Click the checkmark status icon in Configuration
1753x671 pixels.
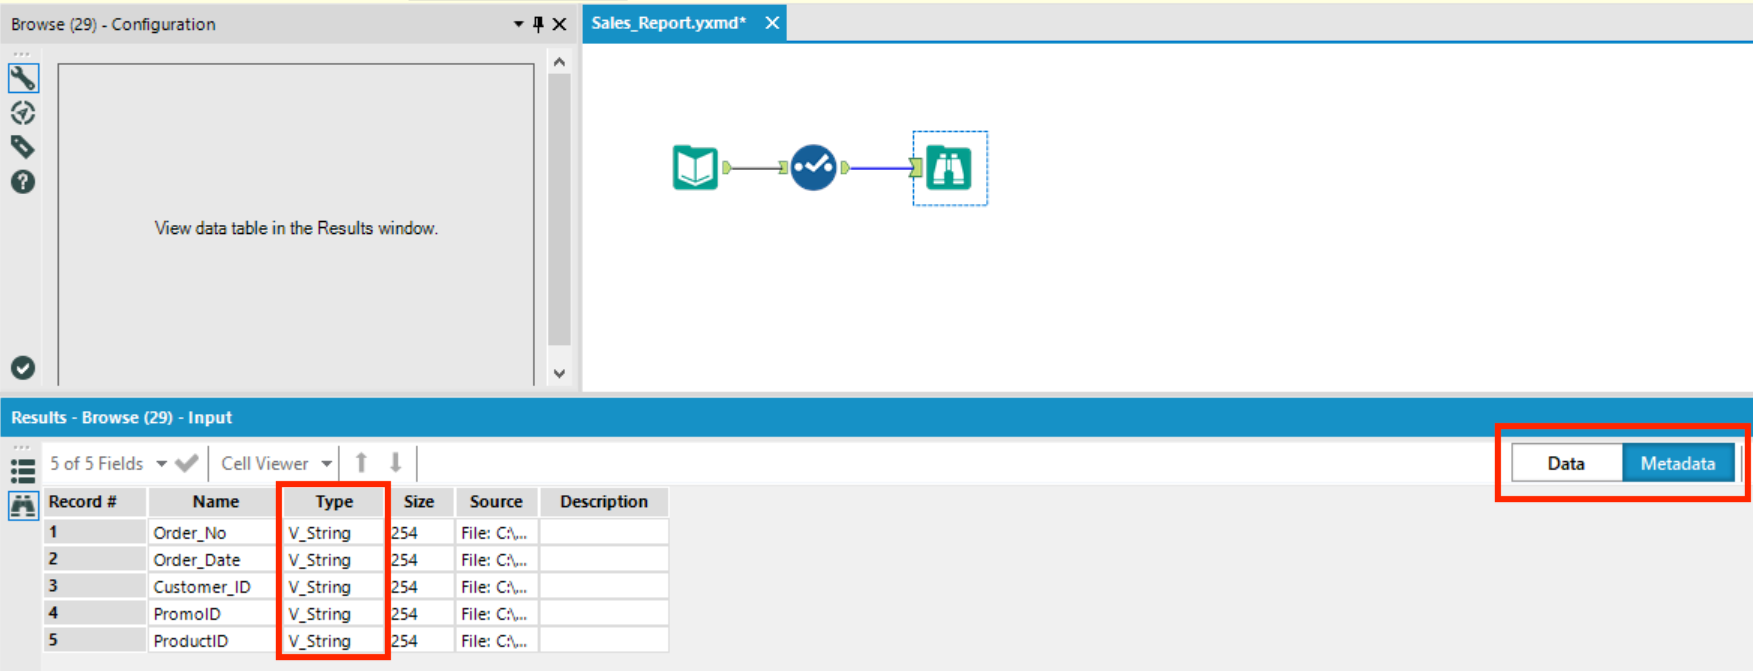[23, 368]
